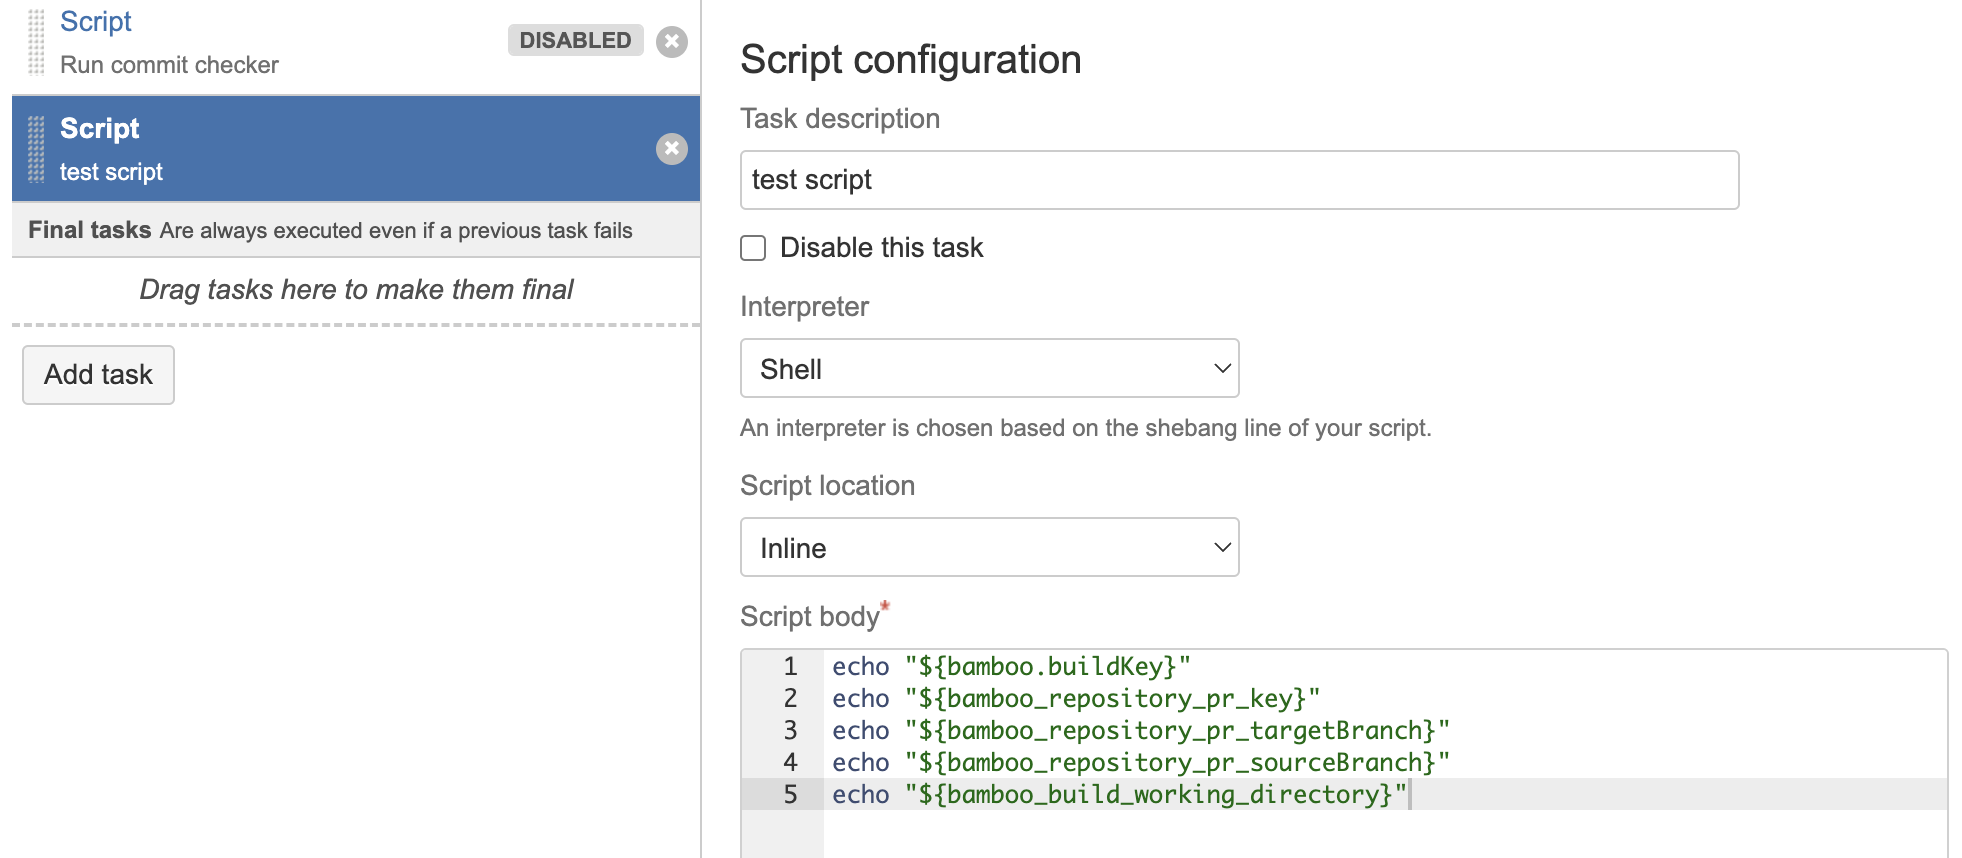
Task: Open the Script link in first task
Action: tap(96, 21)
